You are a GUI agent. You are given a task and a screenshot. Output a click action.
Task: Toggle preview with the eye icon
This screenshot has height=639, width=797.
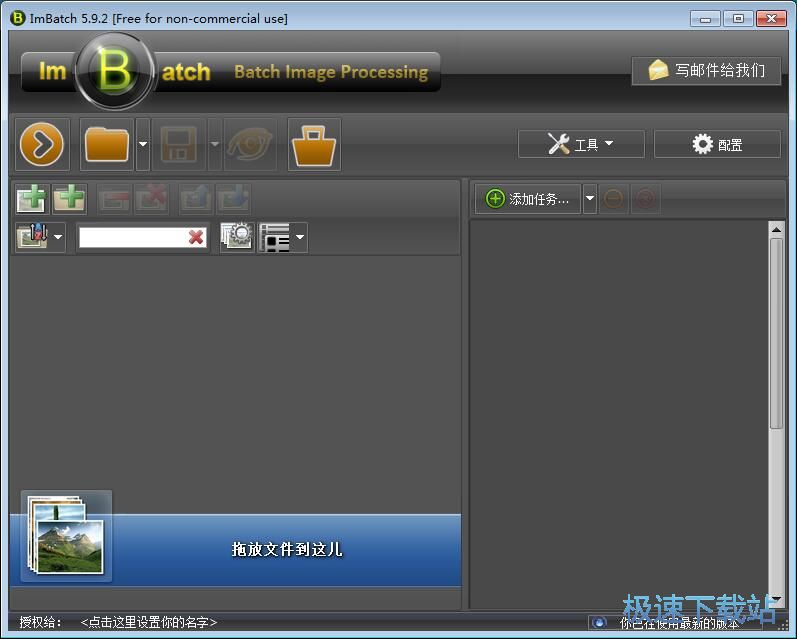(x=250, y=144)
